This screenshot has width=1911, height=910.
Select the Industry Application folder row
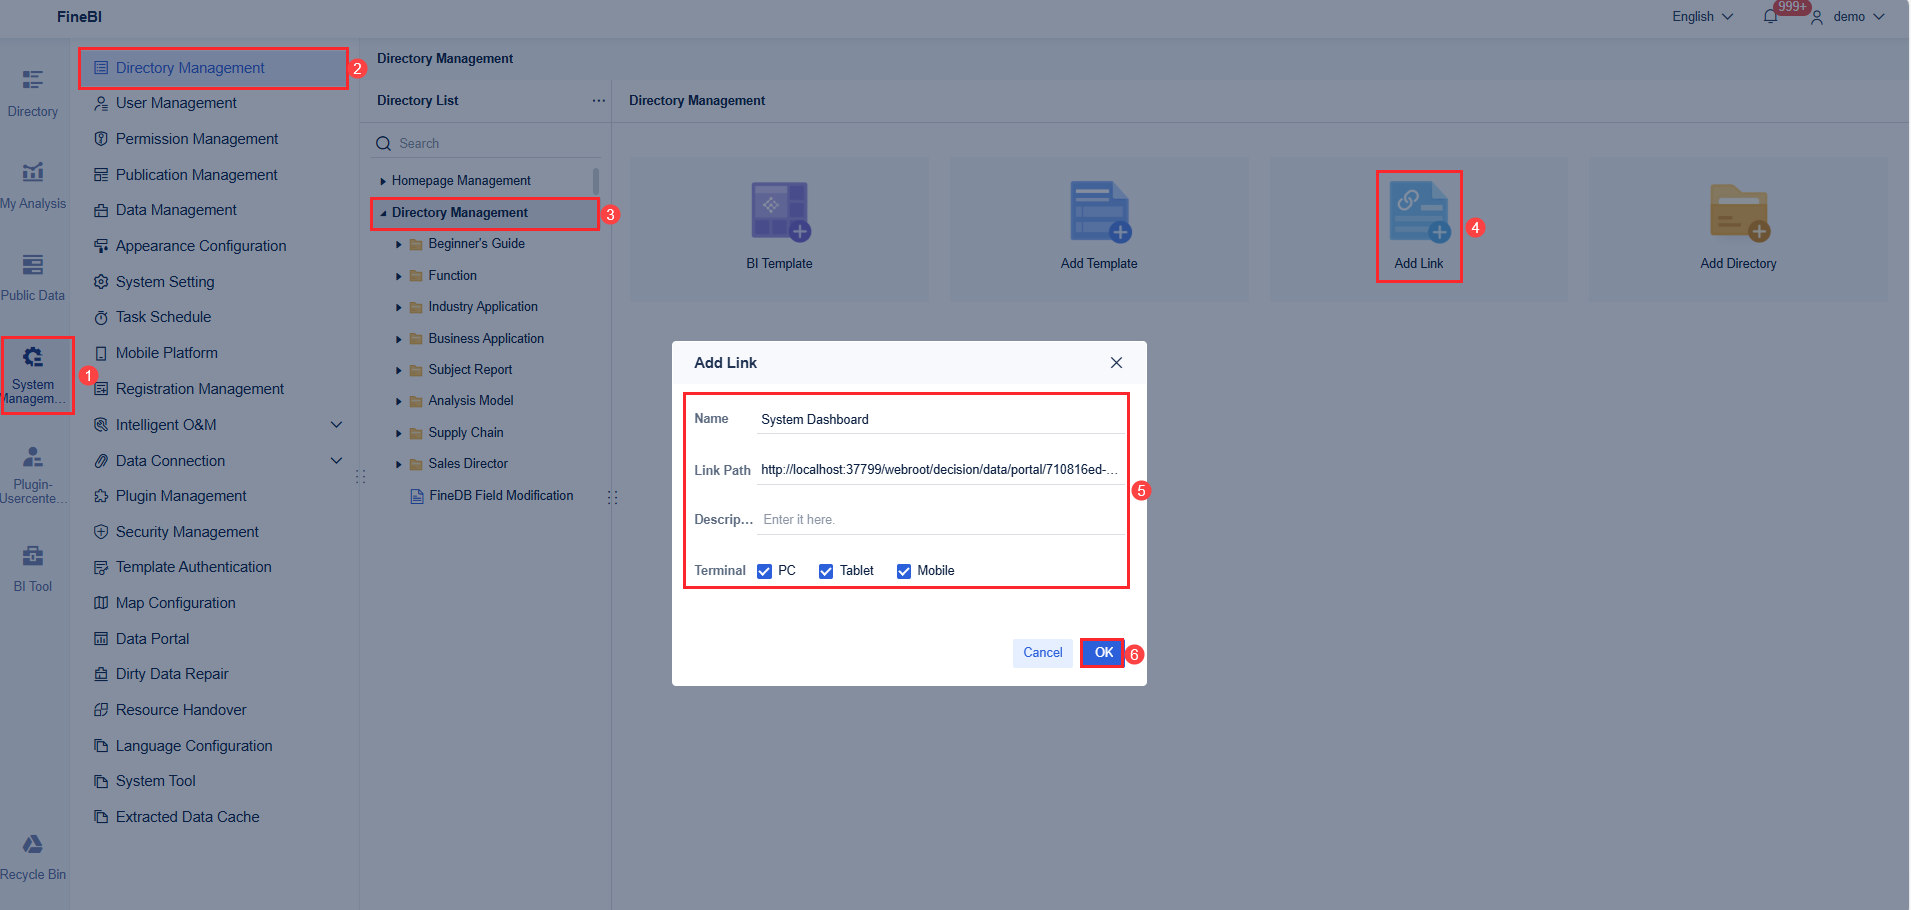tap(485, 307)
